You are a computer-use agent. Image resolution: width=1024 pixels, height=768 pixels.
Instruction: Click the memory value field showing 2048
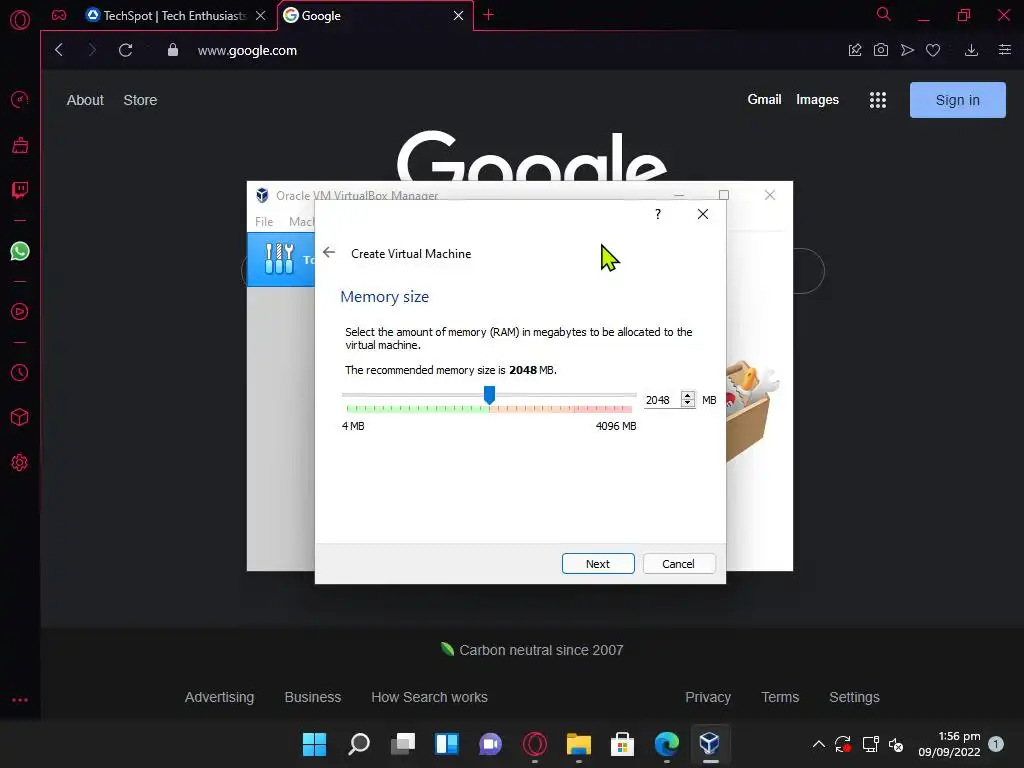click(661, 400)
